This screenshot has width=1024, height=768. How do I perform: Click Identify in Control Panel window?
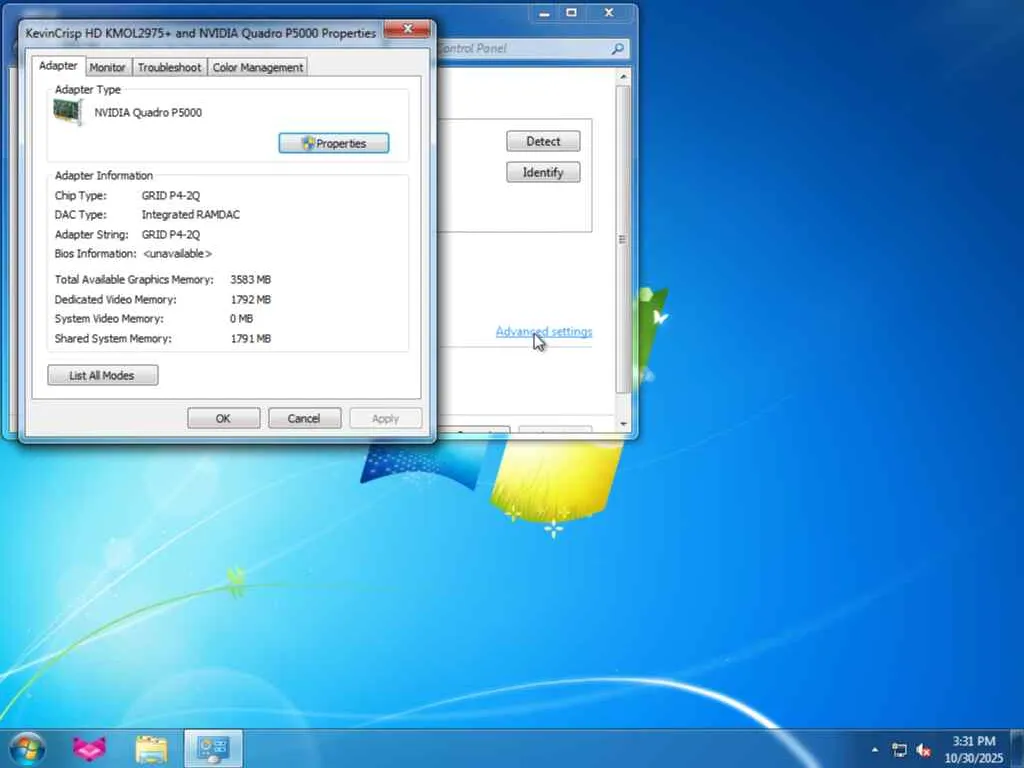click(x=543, y=172)
